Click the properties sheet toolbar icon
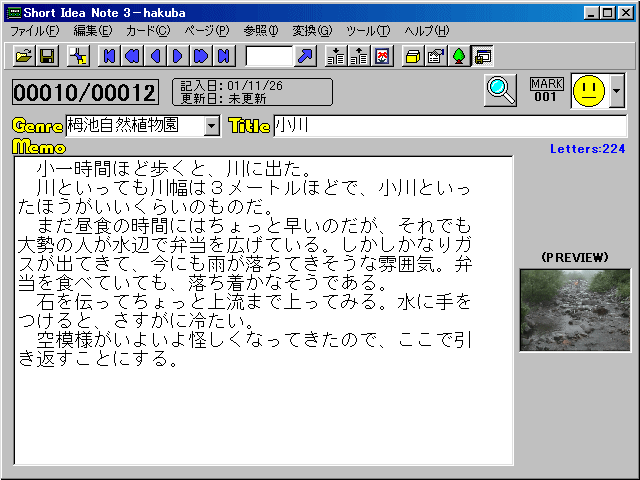 [x=436, y=56]
